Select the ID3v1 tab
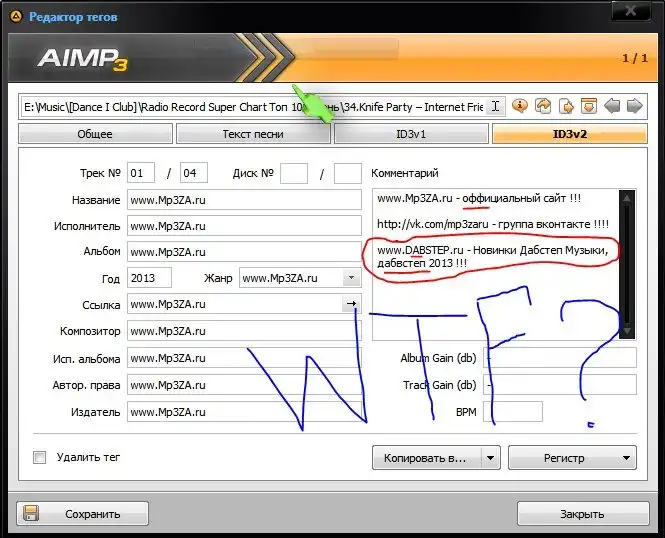The image size is (665, 538). click(x=410, y=134)
